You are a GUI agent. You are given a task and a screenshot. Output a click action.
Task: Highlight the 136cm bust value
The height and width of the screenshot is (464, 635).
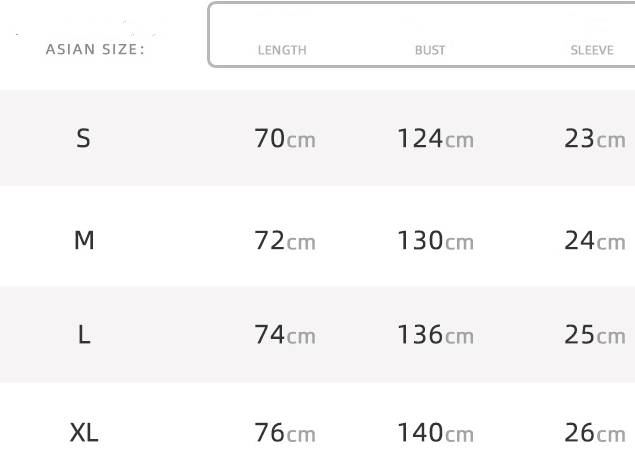click(435, 335)
